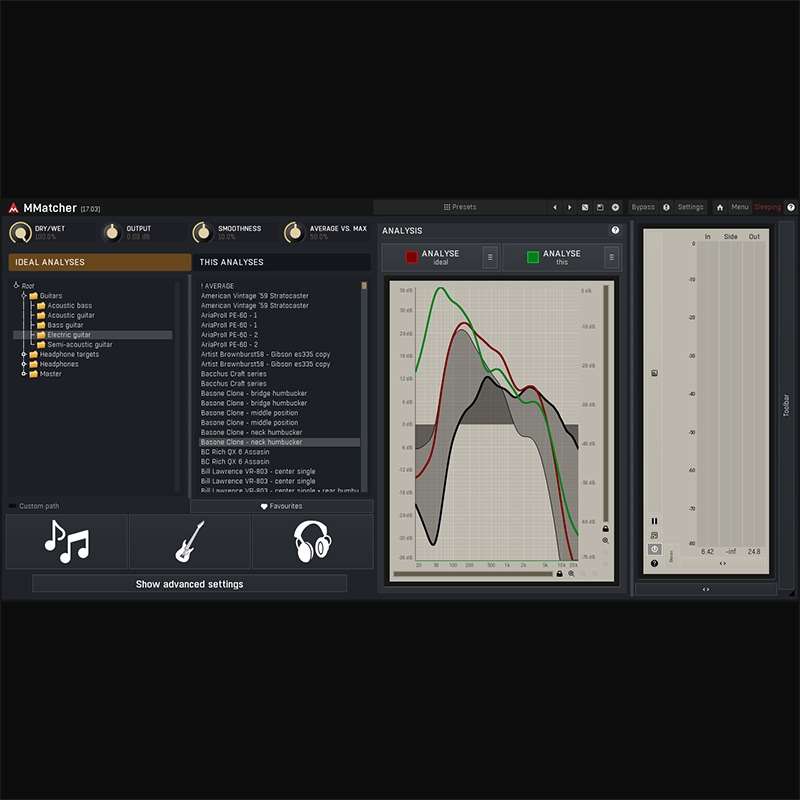Load the previous preset arrow

555,207
